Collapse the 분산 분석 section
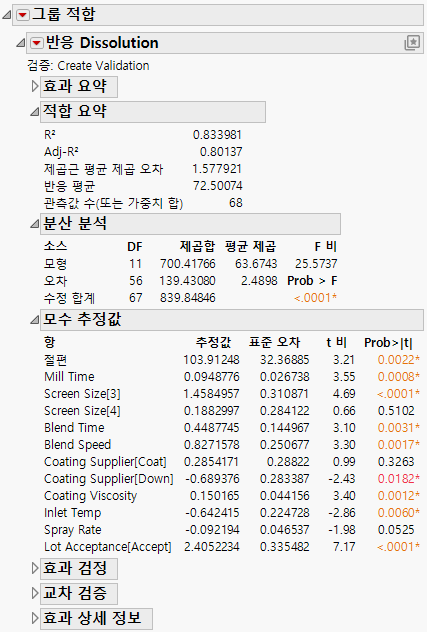 pyautogui.click(x=35, y=224)
